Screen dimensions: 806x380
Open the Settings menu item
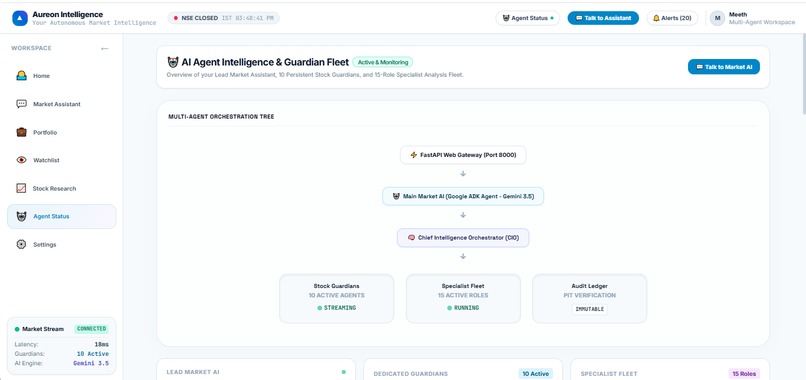[62, 245]
